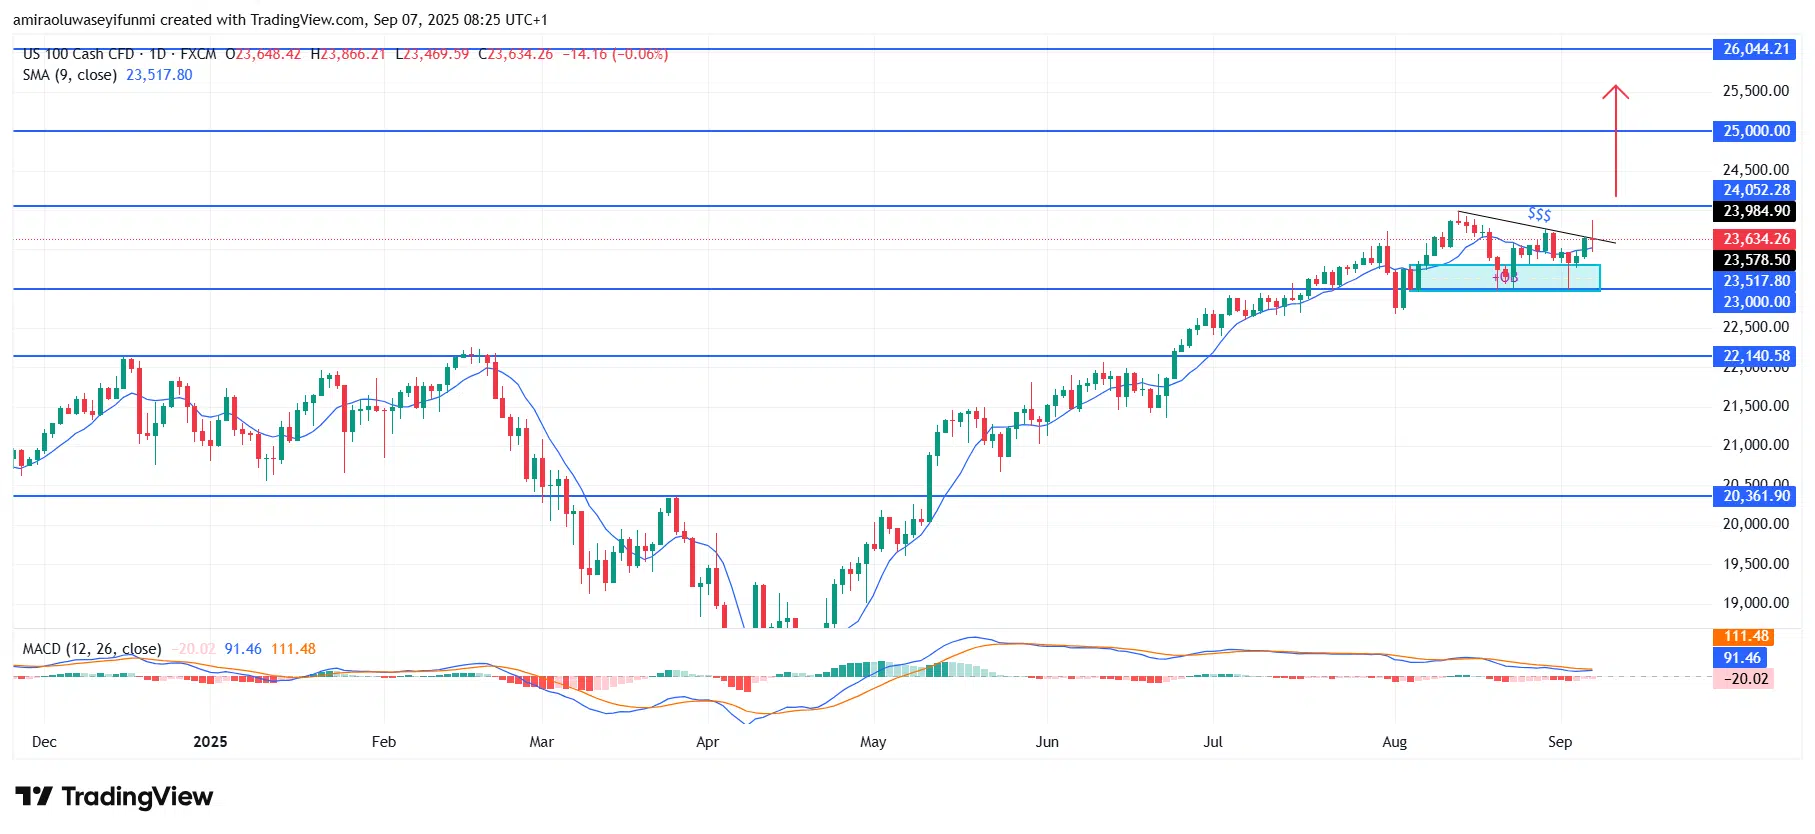Click the Jul label on time axis

coord(1213,742)
